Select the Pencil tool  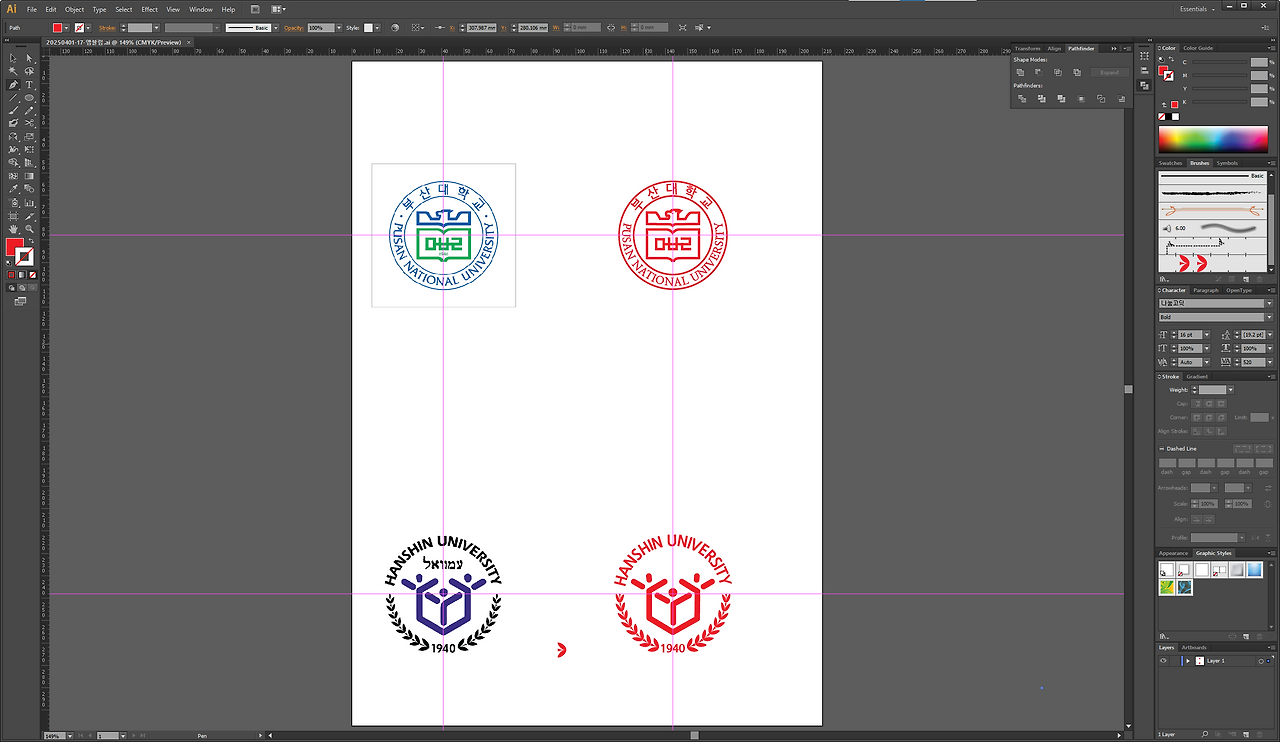coord(30,111)
